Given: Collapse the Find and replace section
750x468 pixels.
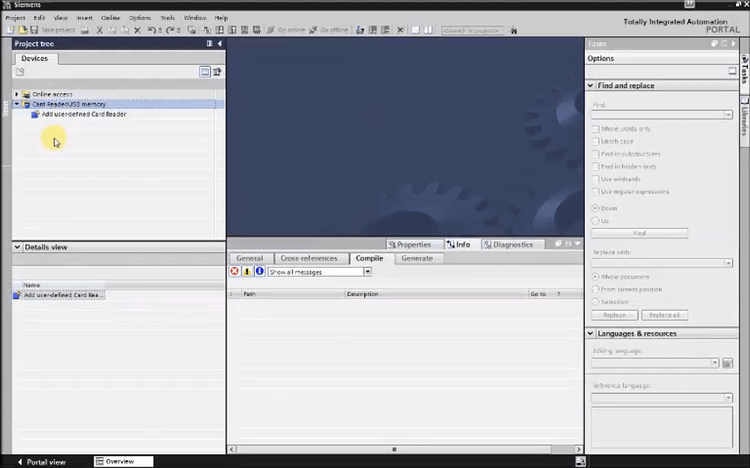Looking at the screenshot, I should tap(591, 86).
